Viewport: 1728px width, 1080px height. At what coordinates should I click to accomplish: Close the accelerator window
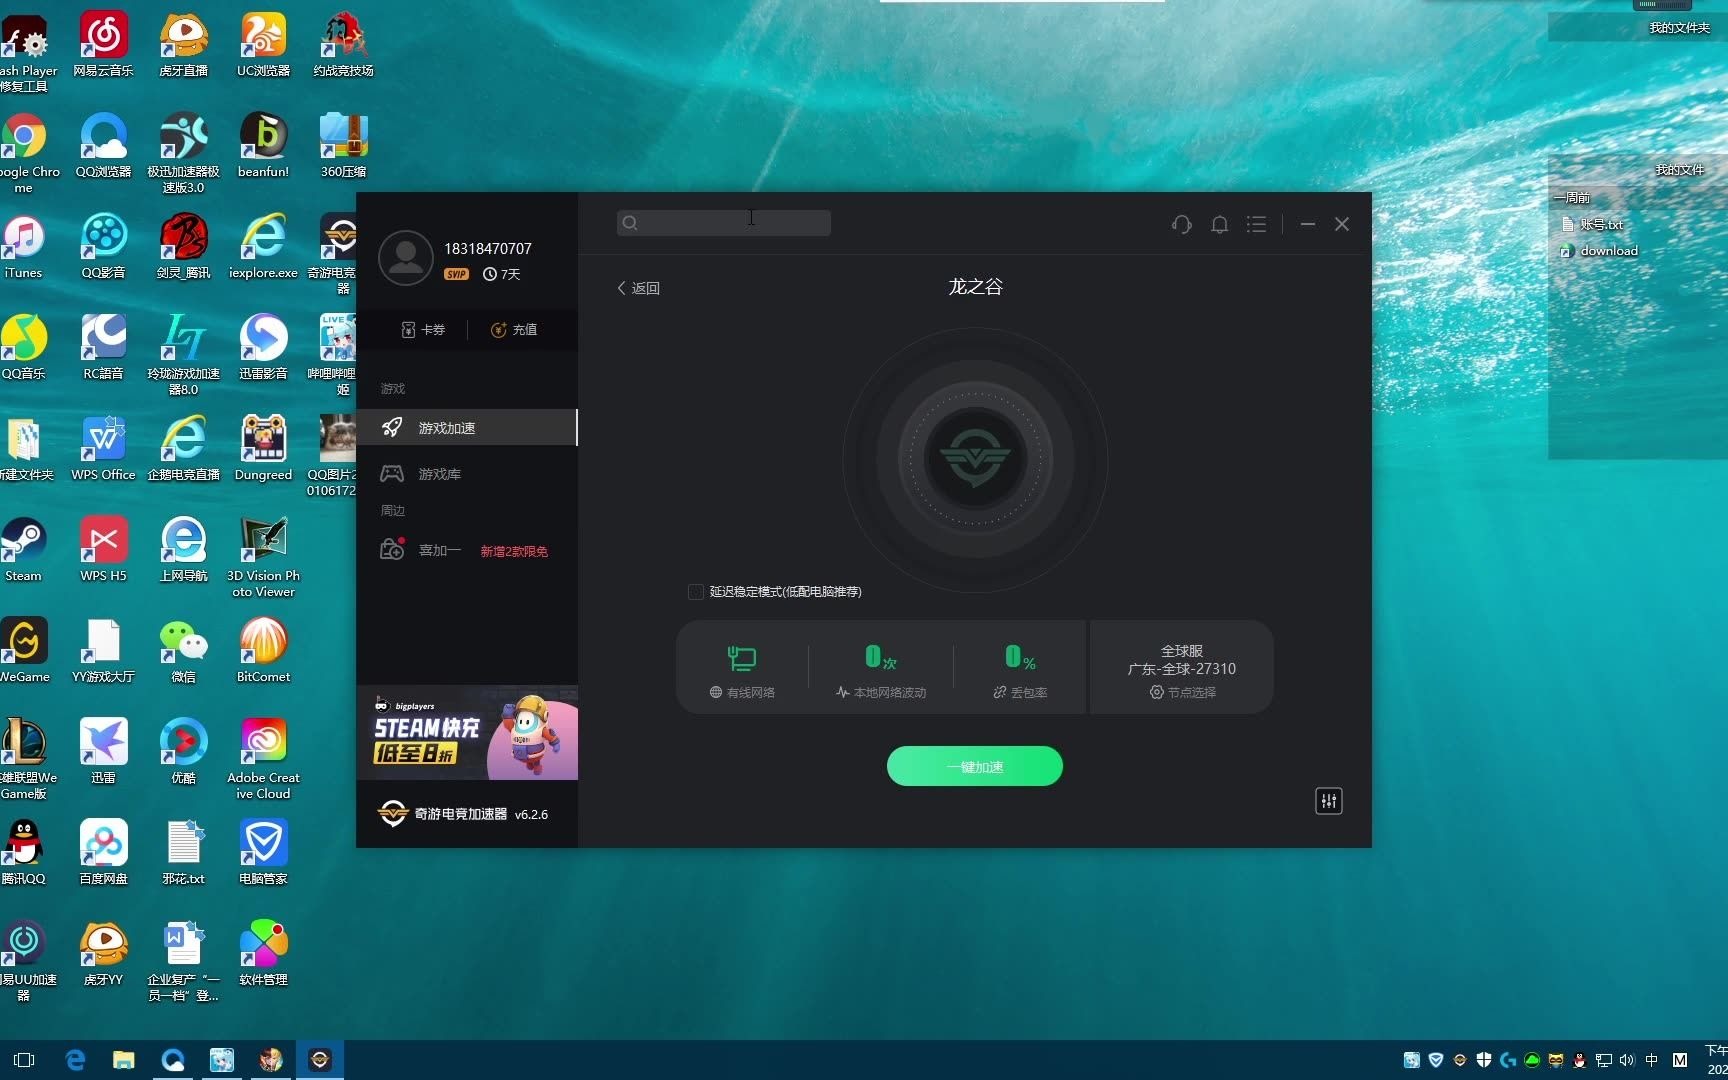(1342, 224)
